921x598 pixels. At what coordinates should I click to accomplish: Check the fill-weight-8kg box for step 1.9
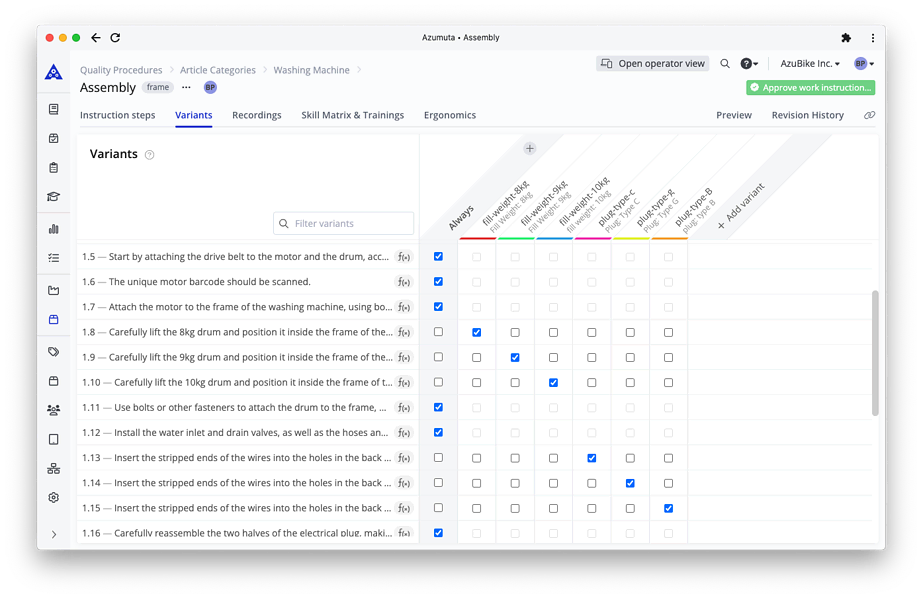tap(477, 357)
